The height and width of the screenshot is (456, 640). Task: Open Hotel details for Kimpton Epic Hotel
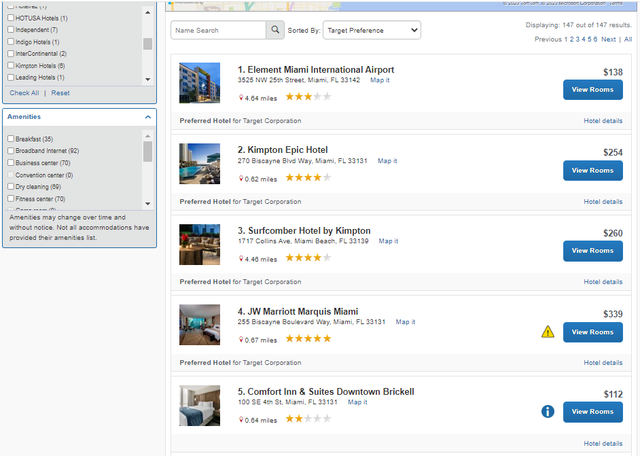tap(603, 202)
